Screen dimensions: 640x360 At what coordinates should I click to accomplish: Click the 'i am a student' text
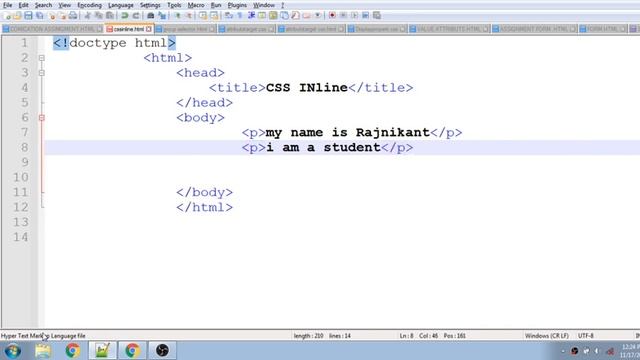(x=323, y=147)
